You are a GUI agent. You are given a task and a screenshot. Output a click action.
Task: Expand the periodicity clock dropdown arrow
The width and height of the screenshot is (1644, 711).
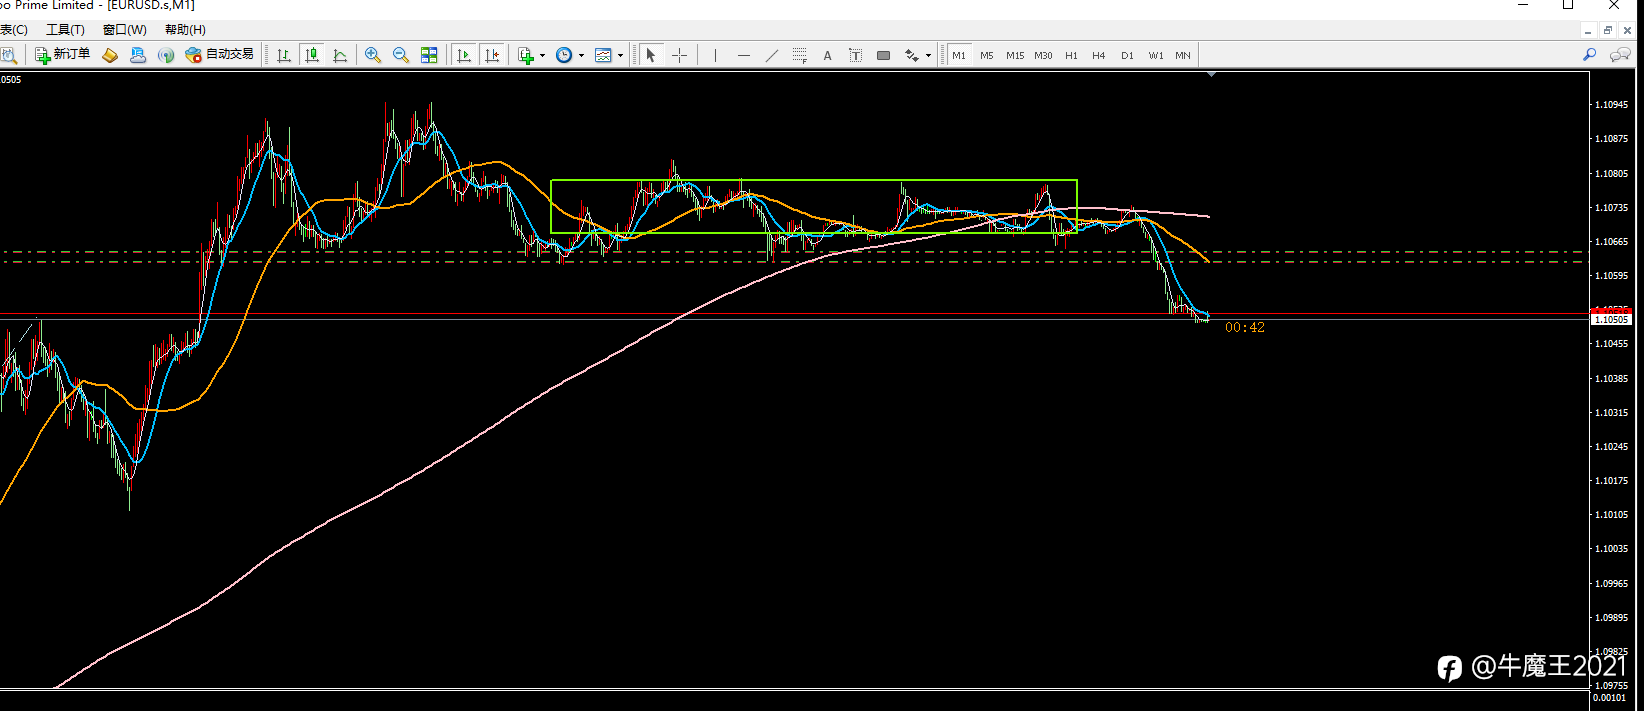[581, 55]
